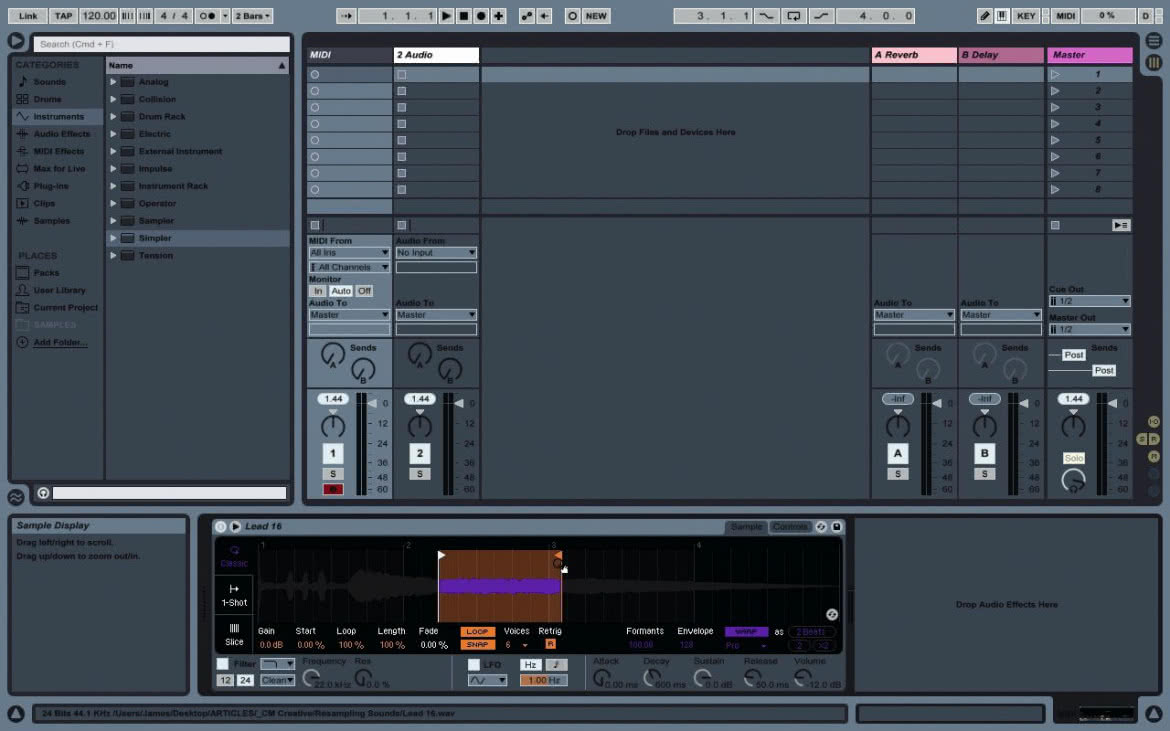Click the MIDI Arrangement Overdub plus button
The image size is (1170, 731).
coord(498,16)
